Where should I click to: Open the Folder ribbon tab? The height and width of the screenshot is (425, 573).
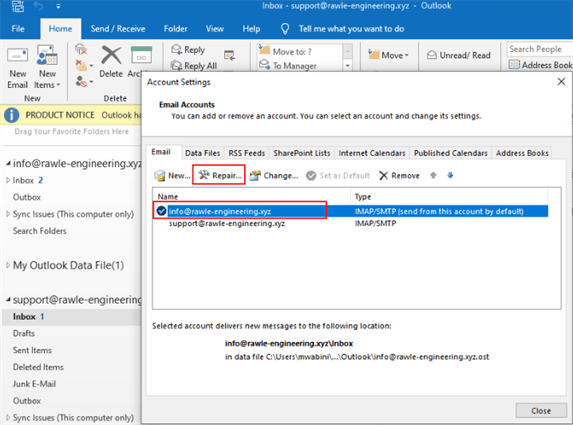point(175,29)
